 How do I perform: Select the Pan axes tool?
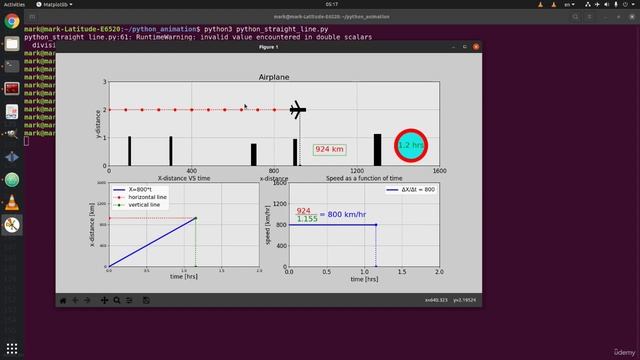pyautogui.click(x=104, y=300)
